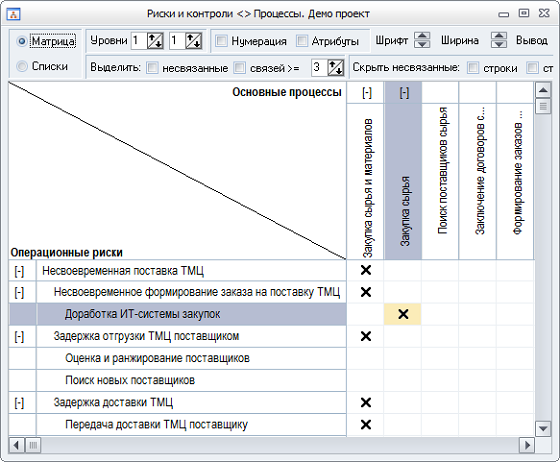Click the application icon in title bar
The height and width of the screenshot is (462, 560).
coord(14,14)
